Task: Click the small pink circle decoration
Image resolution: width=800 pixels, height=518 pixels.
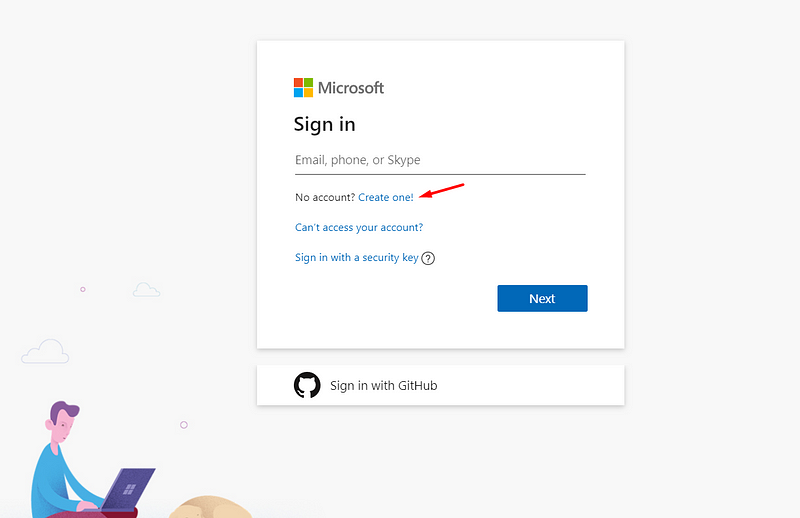Action: click(82, 289)
